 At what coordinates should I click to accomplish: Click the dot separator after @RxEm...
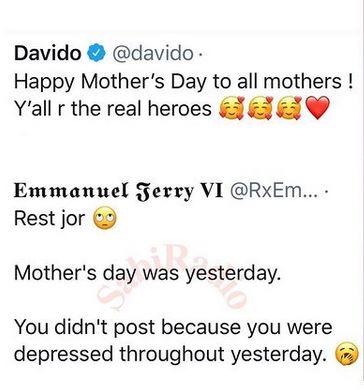326,191
